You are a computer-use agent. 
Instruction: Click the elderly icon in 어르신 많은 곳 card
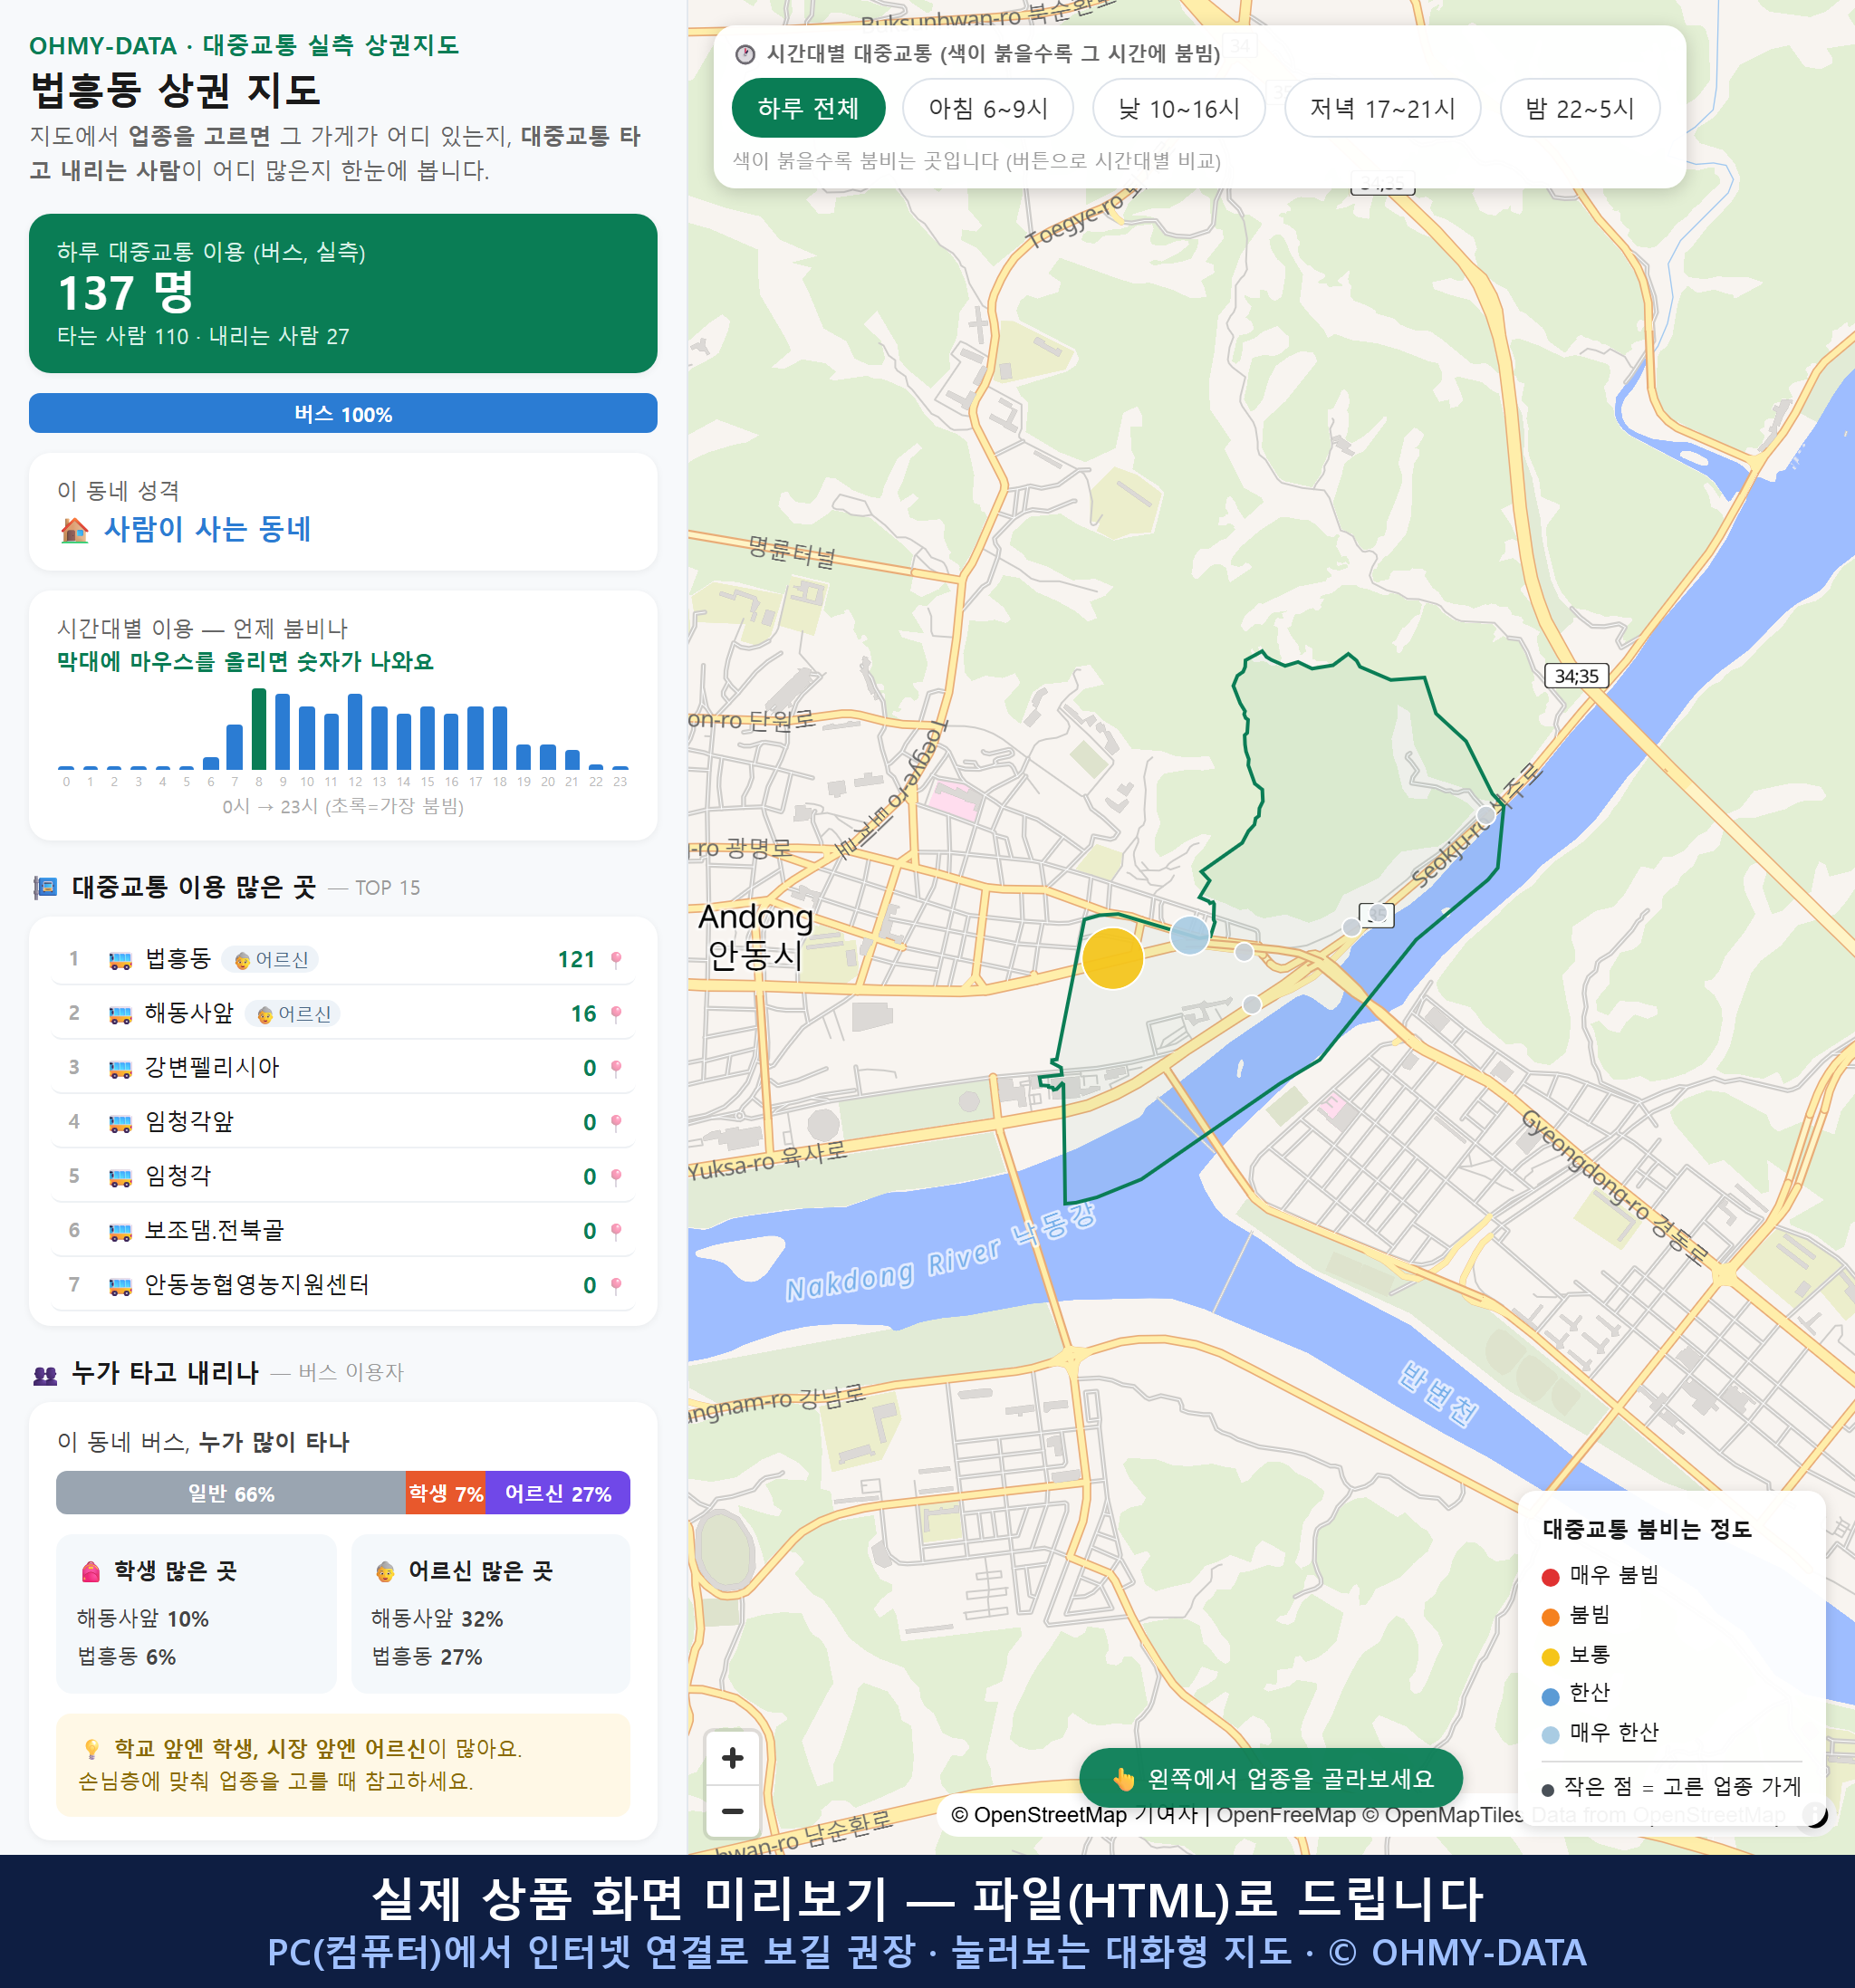coord(385,1571)
